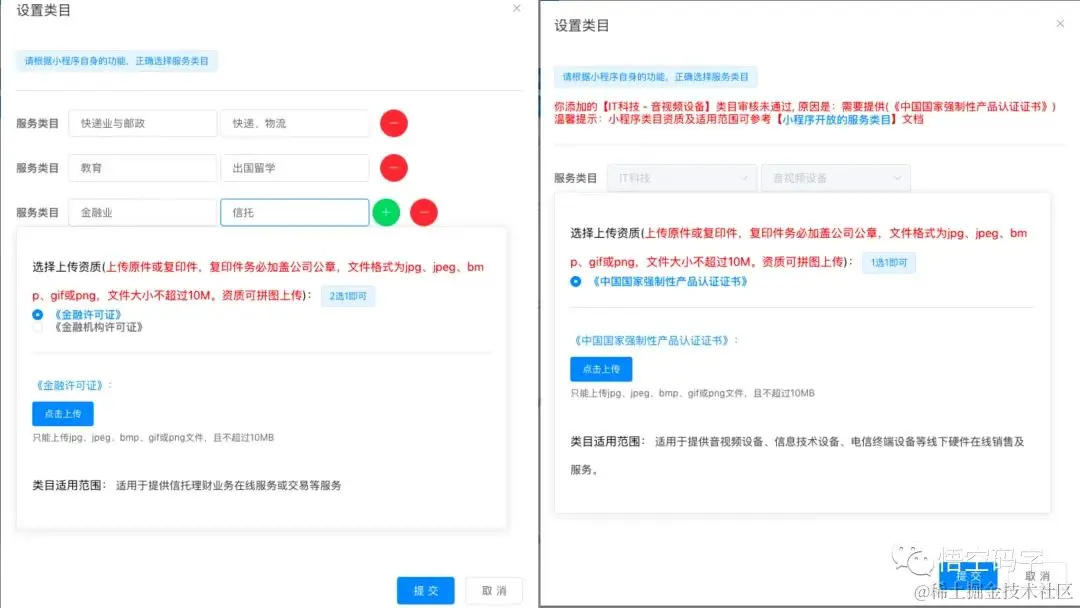
Task: Click the 信托 category input field
Action: 294,212
